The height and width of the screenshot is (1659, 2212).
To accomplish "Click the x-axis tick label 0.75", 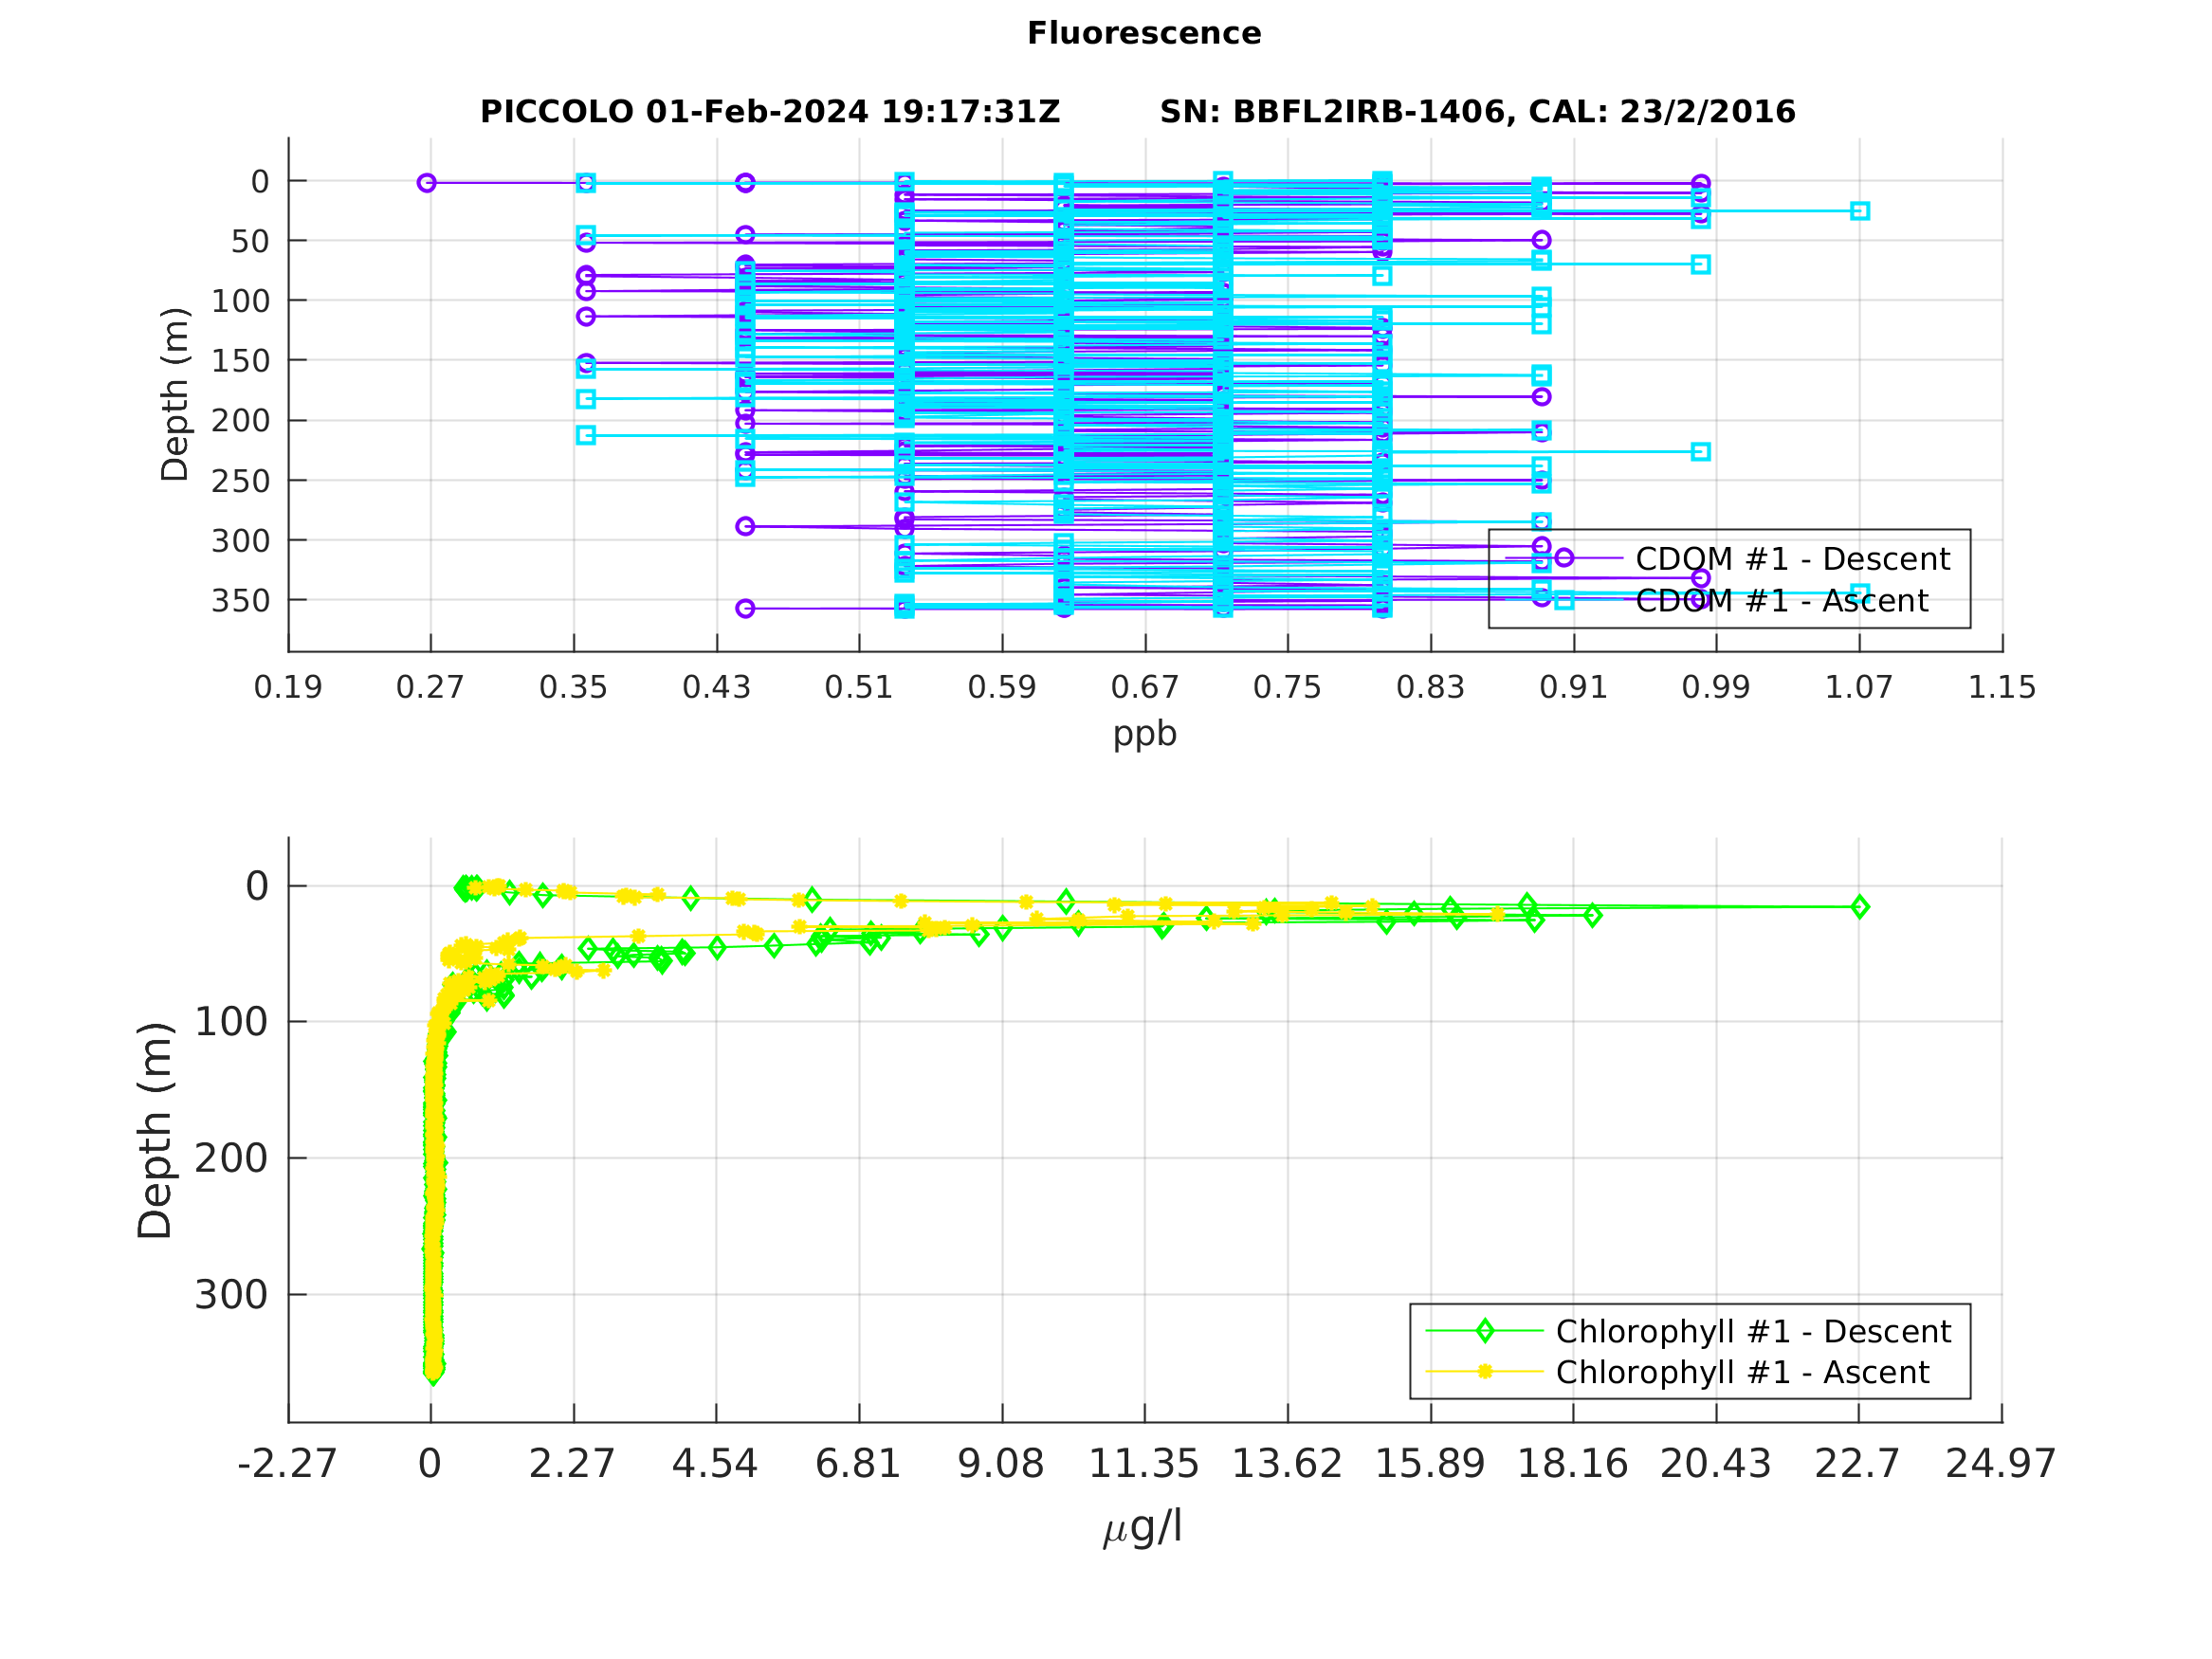I will (x=1287, y=688).
